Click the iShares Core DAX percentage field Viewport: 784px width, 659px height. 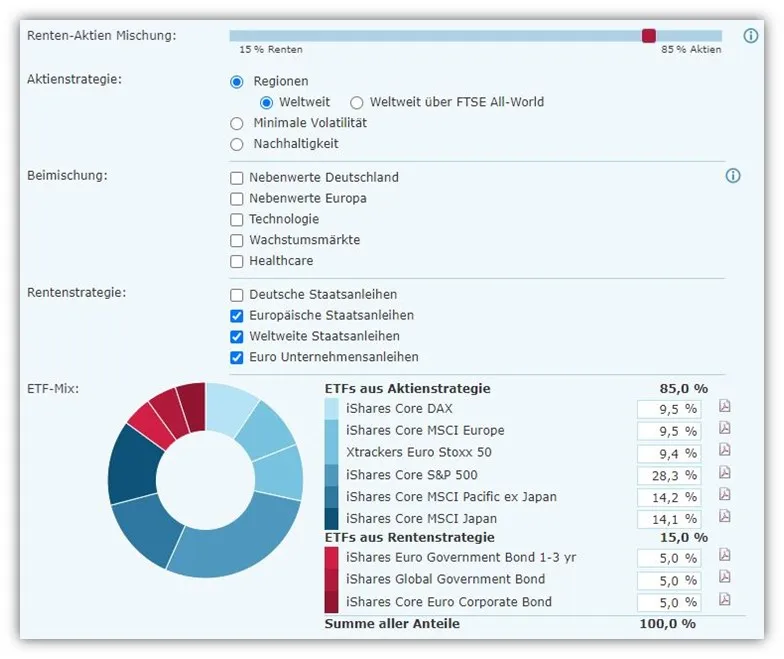tap(668, 409)
